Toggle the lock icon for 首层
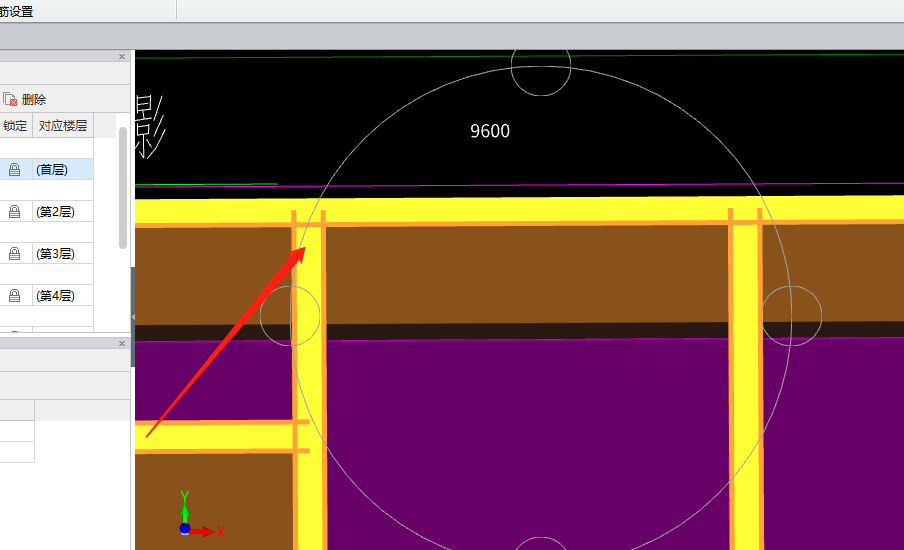Image resolution: width=904 pixels, height=550 pixels. (x=14, y=169)
